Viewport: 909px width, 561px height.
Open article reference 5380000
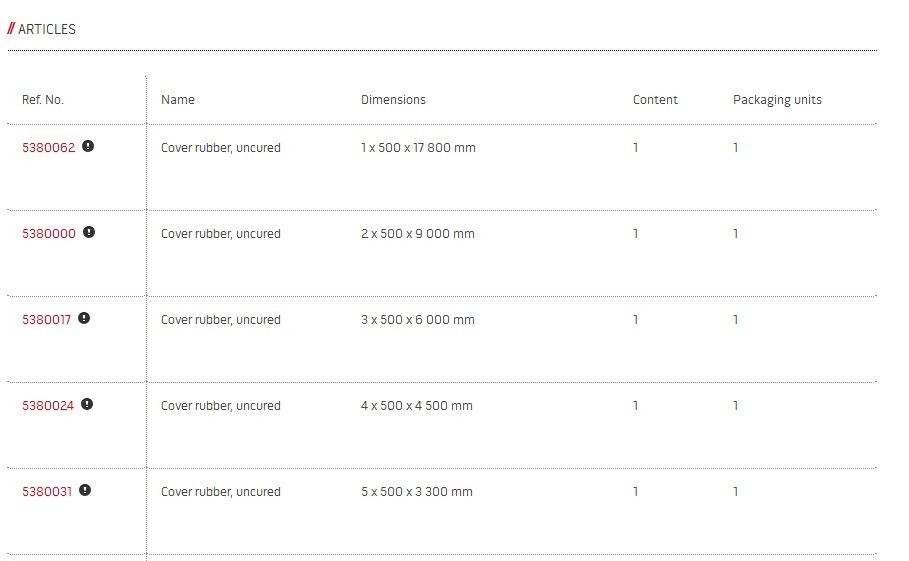(x=49, y=234)
